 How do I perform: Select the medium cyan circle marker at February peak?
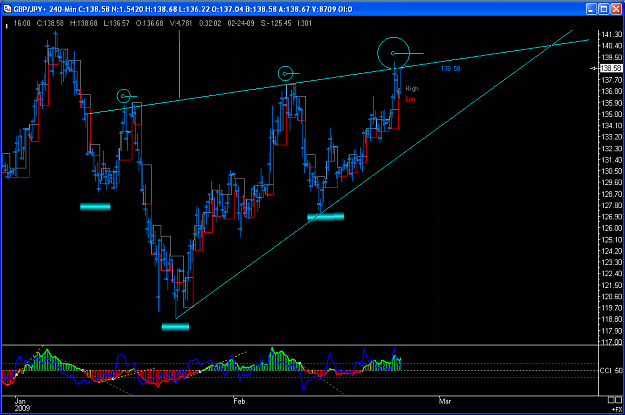(x=285, y=73)
